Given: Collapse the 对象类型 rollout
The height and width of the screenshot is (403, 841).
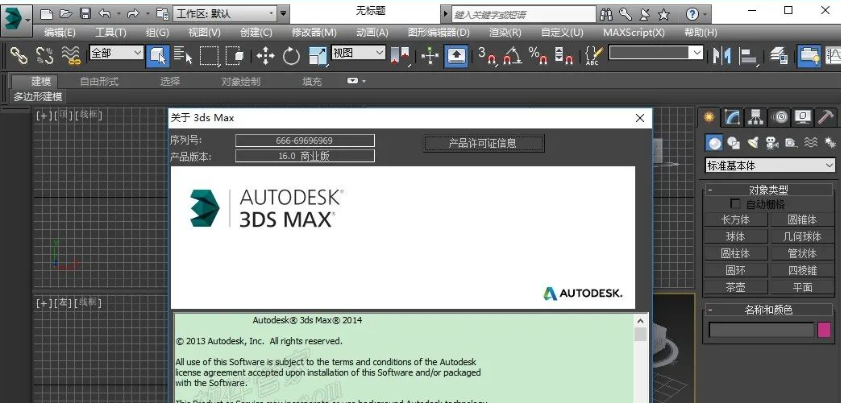Looking at the screenshot, I should pyautogui.click(x=769, y=189).
